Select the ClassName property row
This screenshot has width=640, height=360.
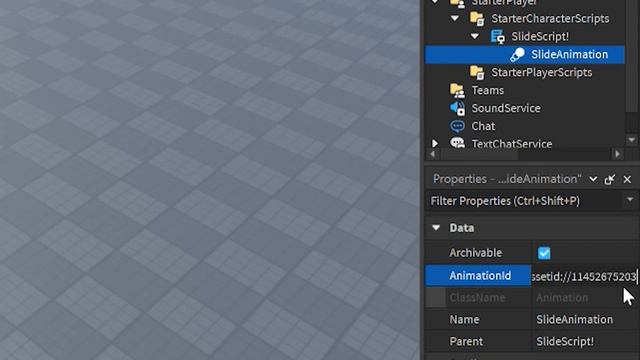(x=532, y=298)
